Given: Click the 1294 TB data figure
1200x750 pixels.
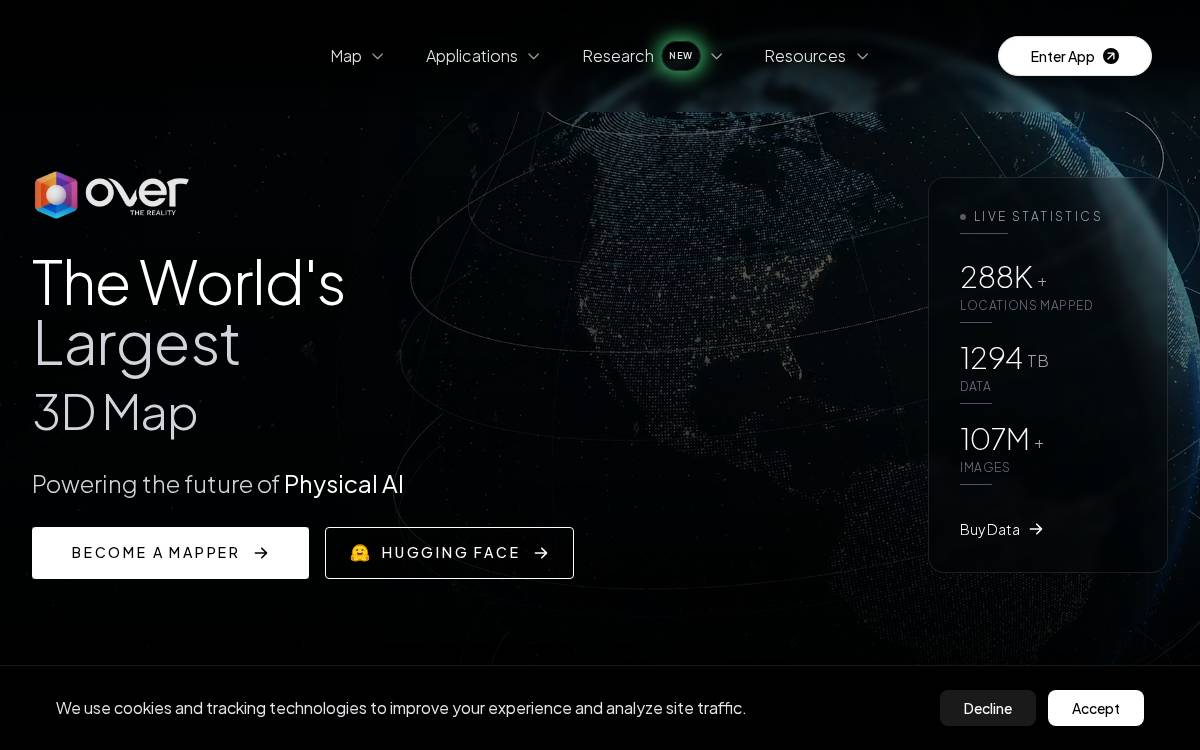Looking at the screenshot, I should pyautogui.click(x=1004, y=358).
